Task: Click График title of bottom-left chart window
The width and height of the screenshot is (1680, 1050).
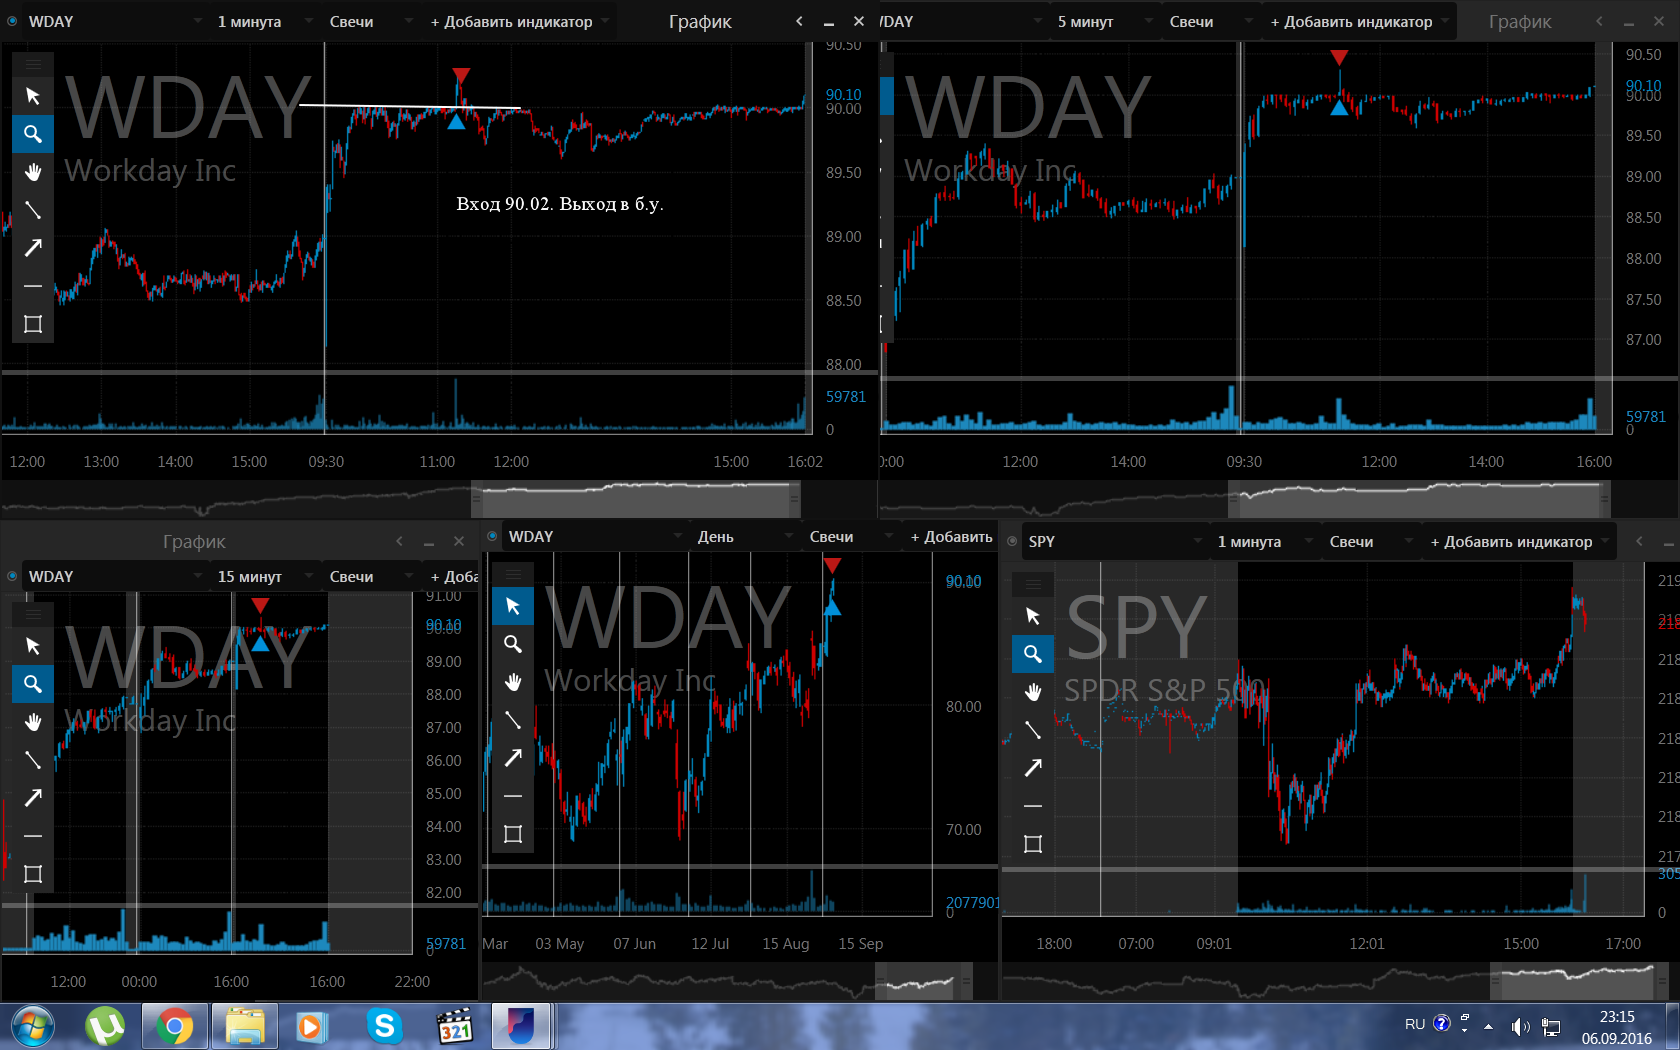Action: (x=194, y=541)
